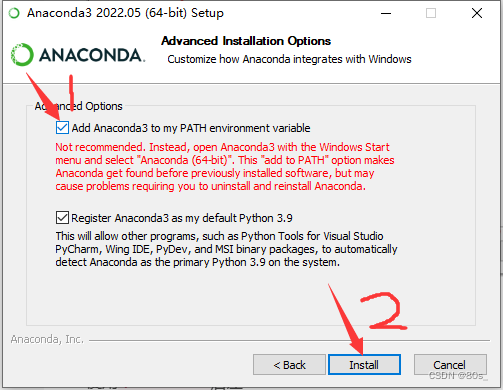Click the Anaconda icon in the title bar
This screenshot has height=390, width=503.
14,13
